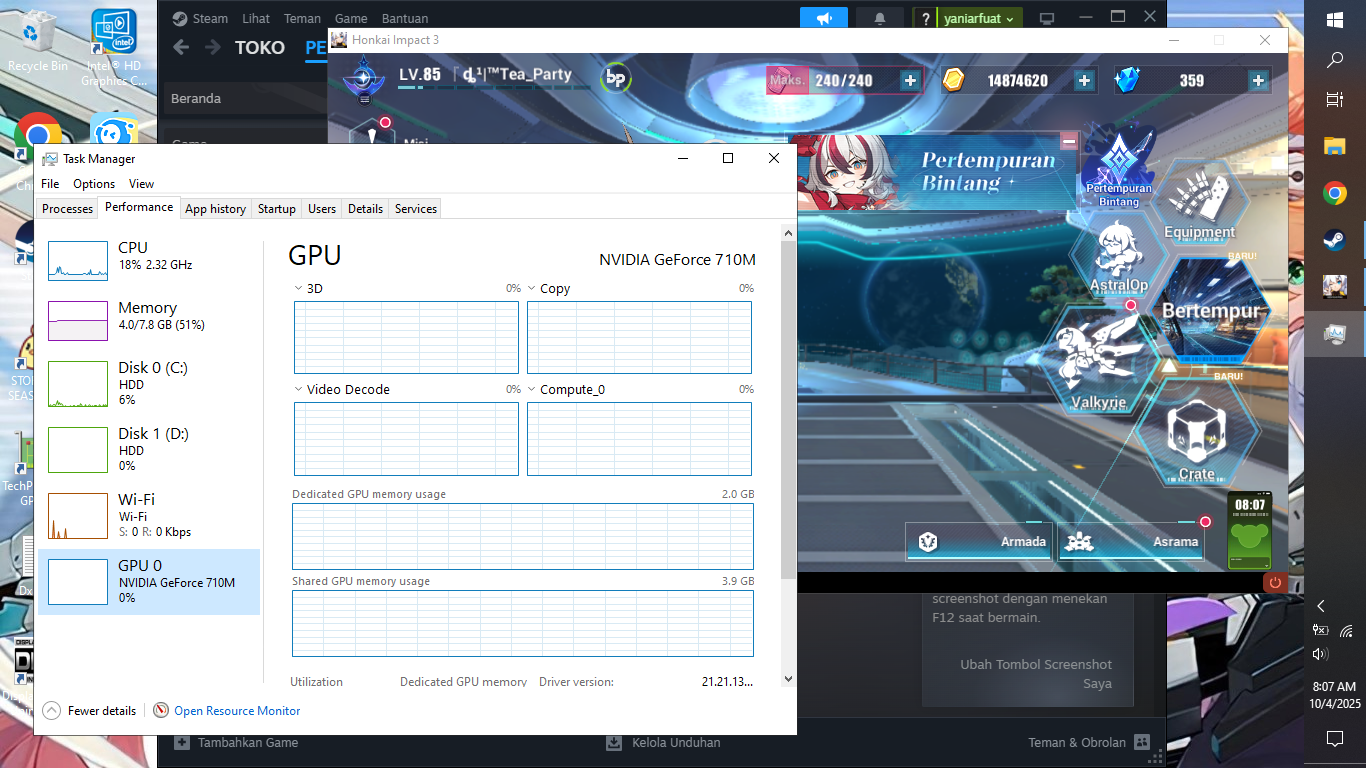Image resolution: width=1366 pixels, height=768 pixels.
Task: Switch to the Processes tab
Action: (68, 209)
